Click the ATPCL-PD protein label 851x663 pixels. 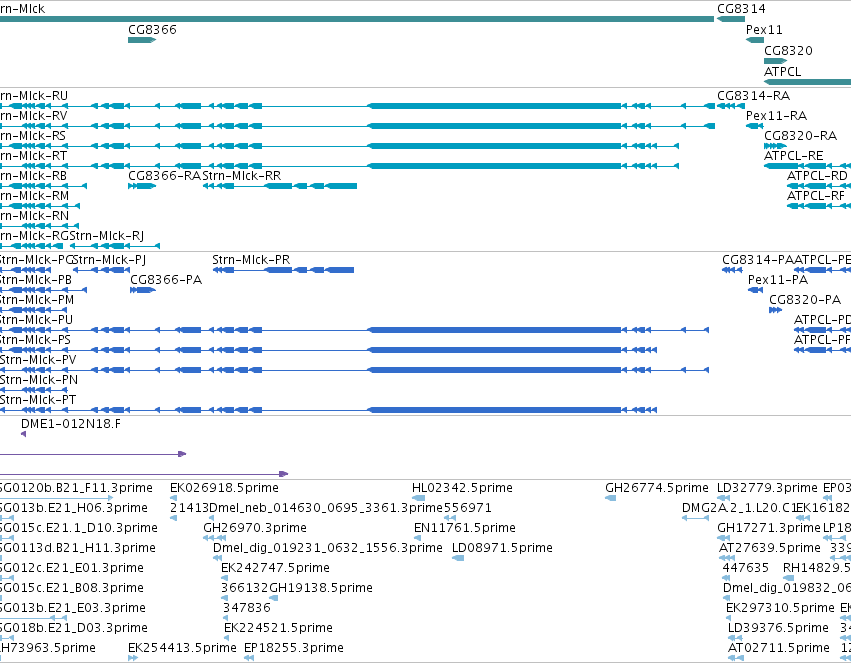pyautogui.click(x=822, y=320)
